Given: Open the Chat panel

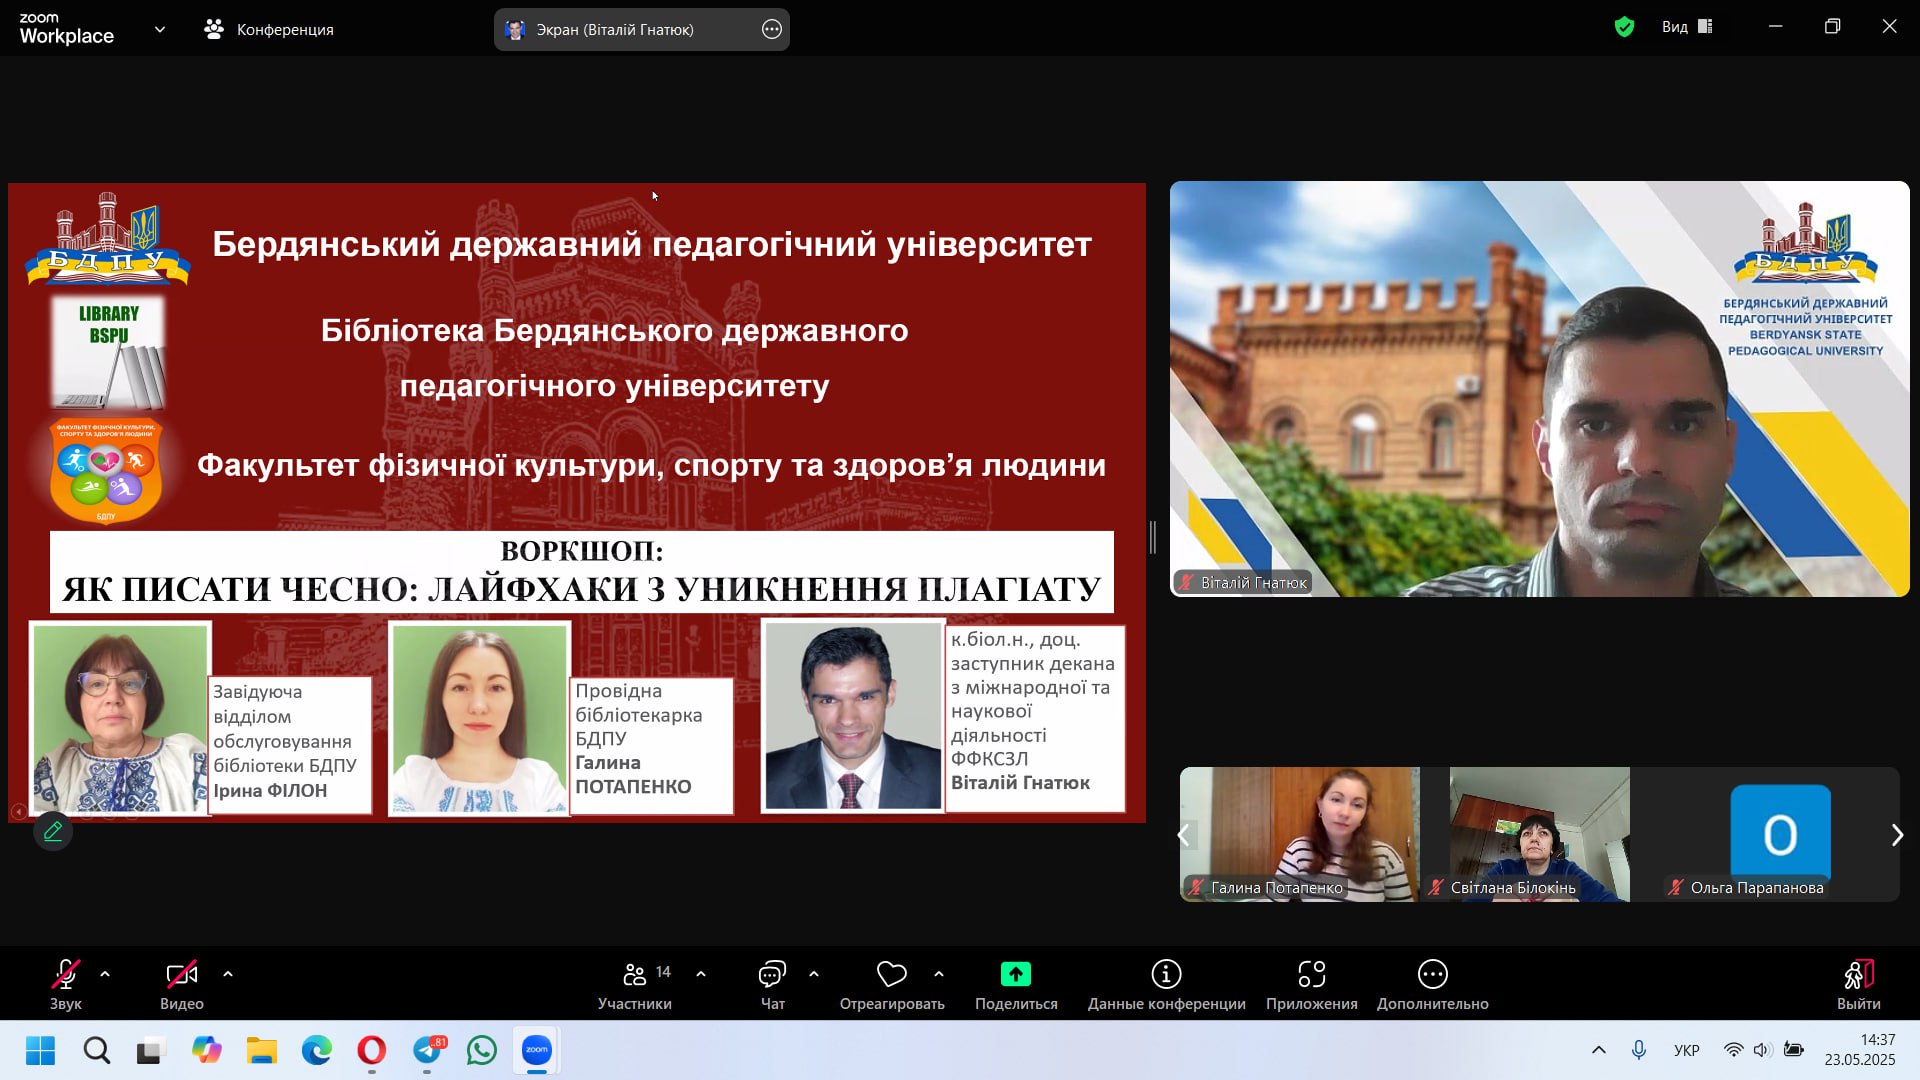Looking at the screenshot, I should (772, 975).
